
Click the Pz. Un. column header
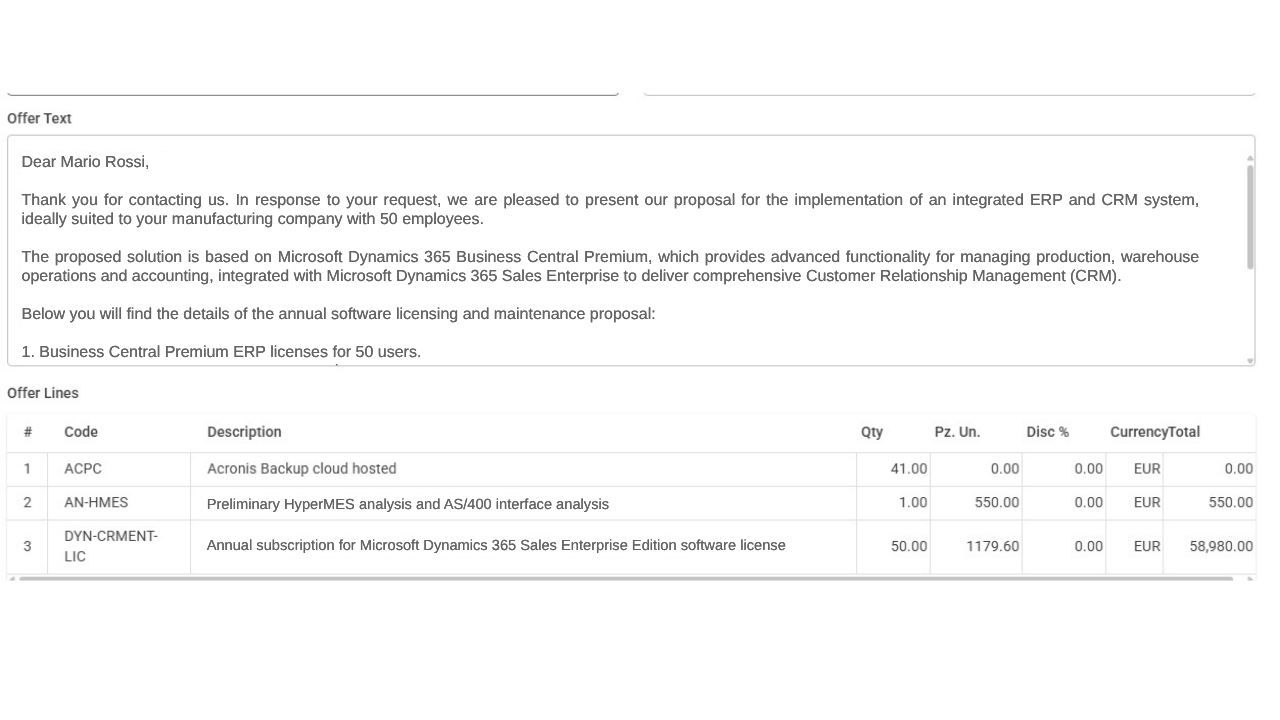[957, 432]
